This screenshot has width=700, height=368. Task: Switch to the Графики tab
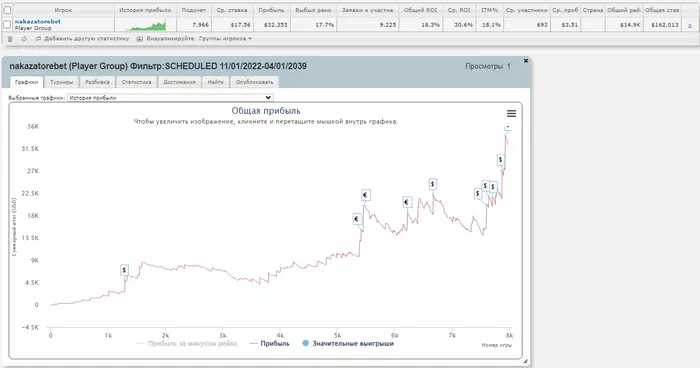pos(26,82)
